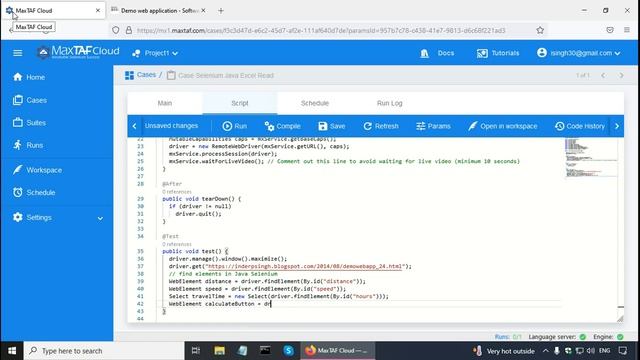
Task: Click the Firefox MaxTAF Cloud taskbar button
Action: pyautogui.click(x=338, y=351)
